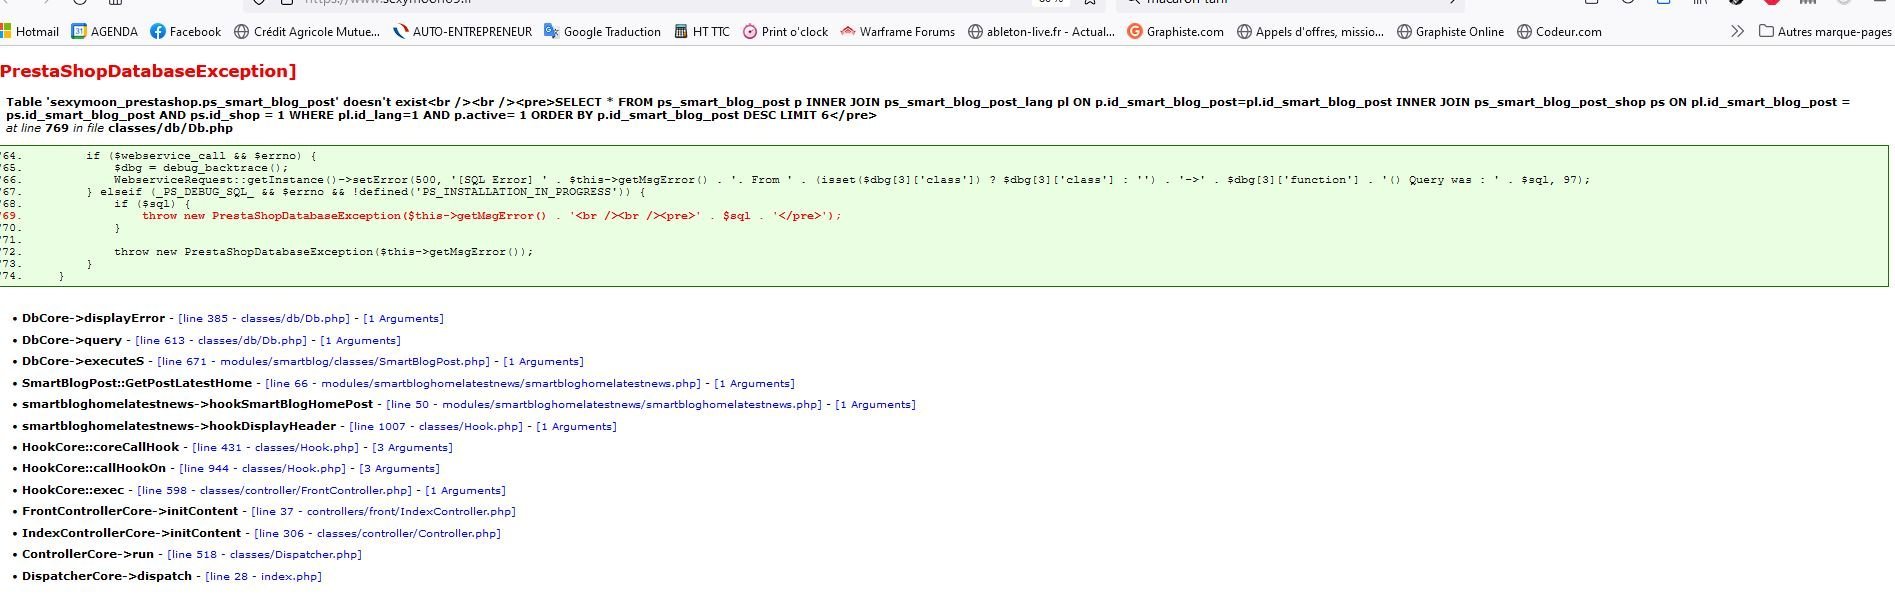This screenshot has width=1895, height=602.
Task: Click the line 385 classes/db/Db.php link
Action: 264,319
